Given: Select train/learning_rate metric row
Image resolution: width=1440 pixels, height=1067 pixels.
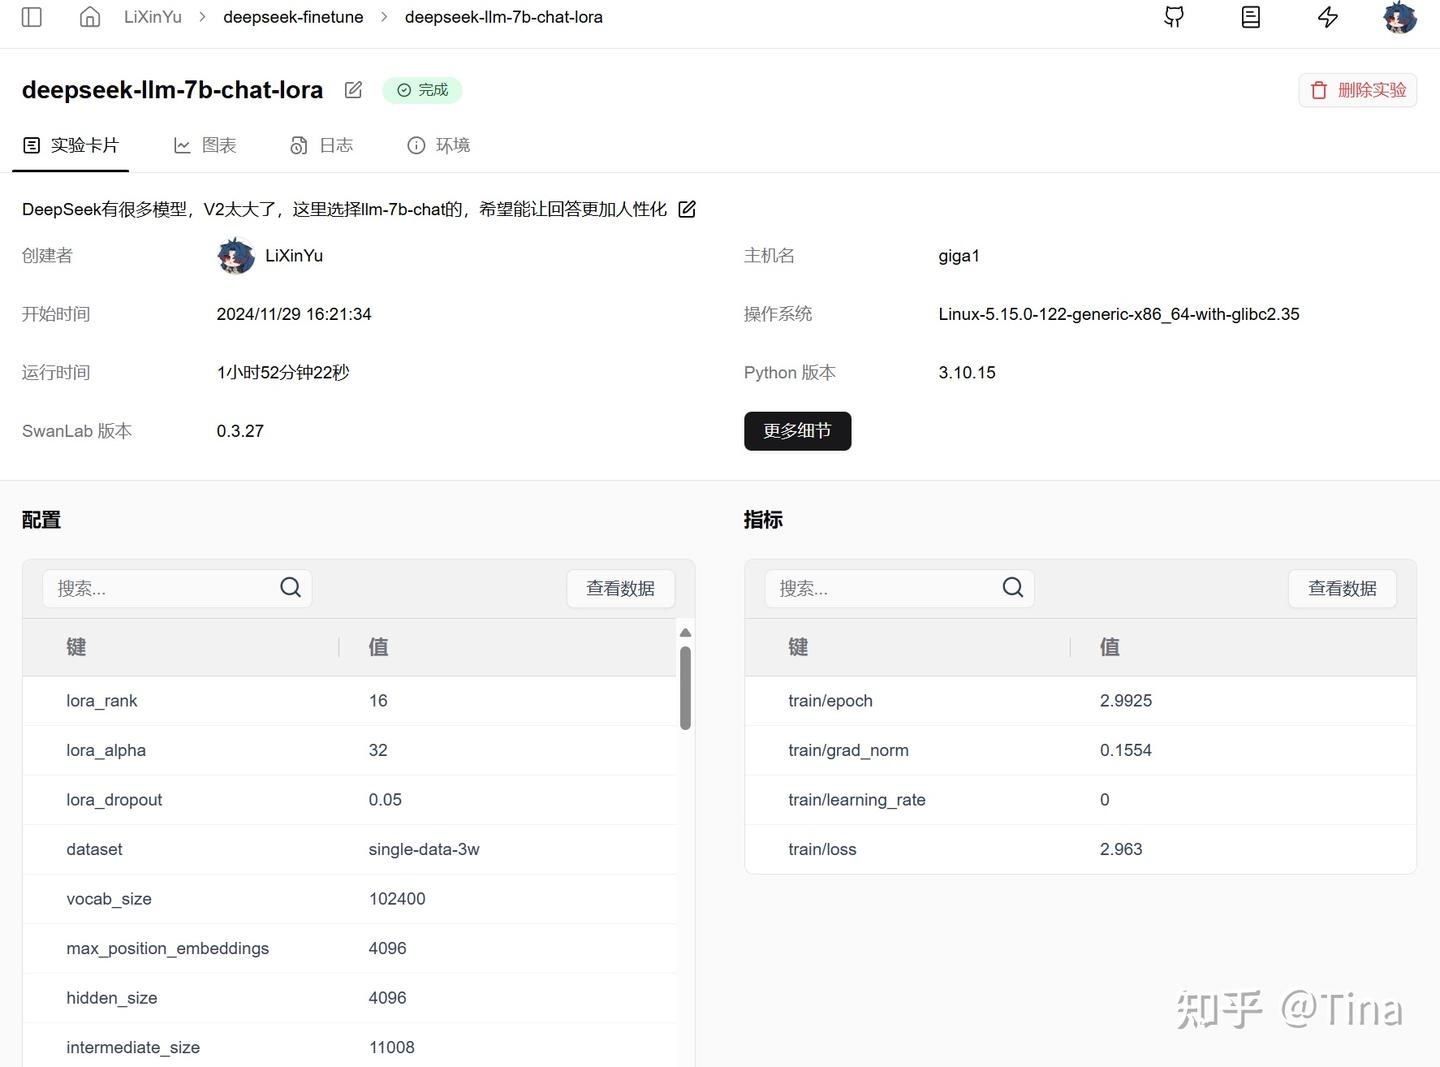Looking at the screenshot, I should (x=1080, y=800).
